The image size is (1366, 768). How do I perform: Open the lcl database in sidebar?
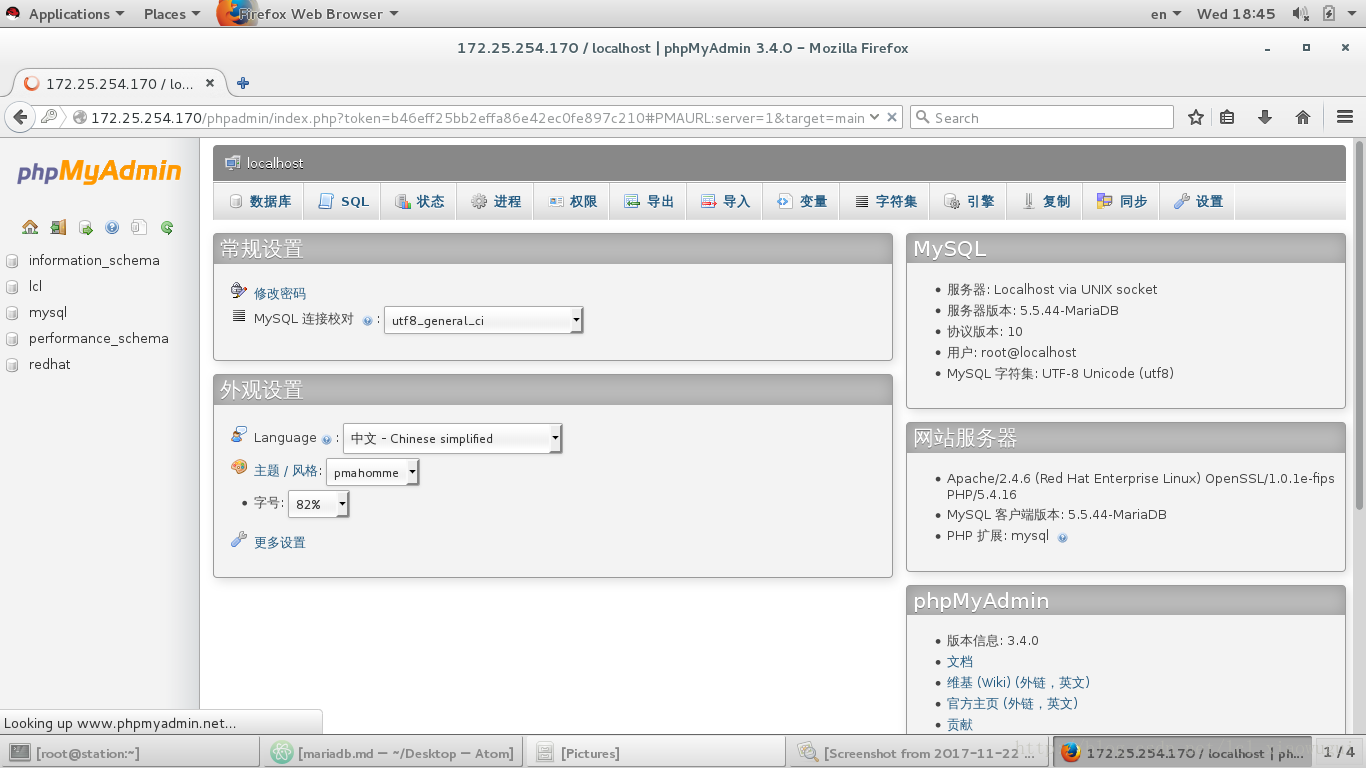tap(35, 287)
